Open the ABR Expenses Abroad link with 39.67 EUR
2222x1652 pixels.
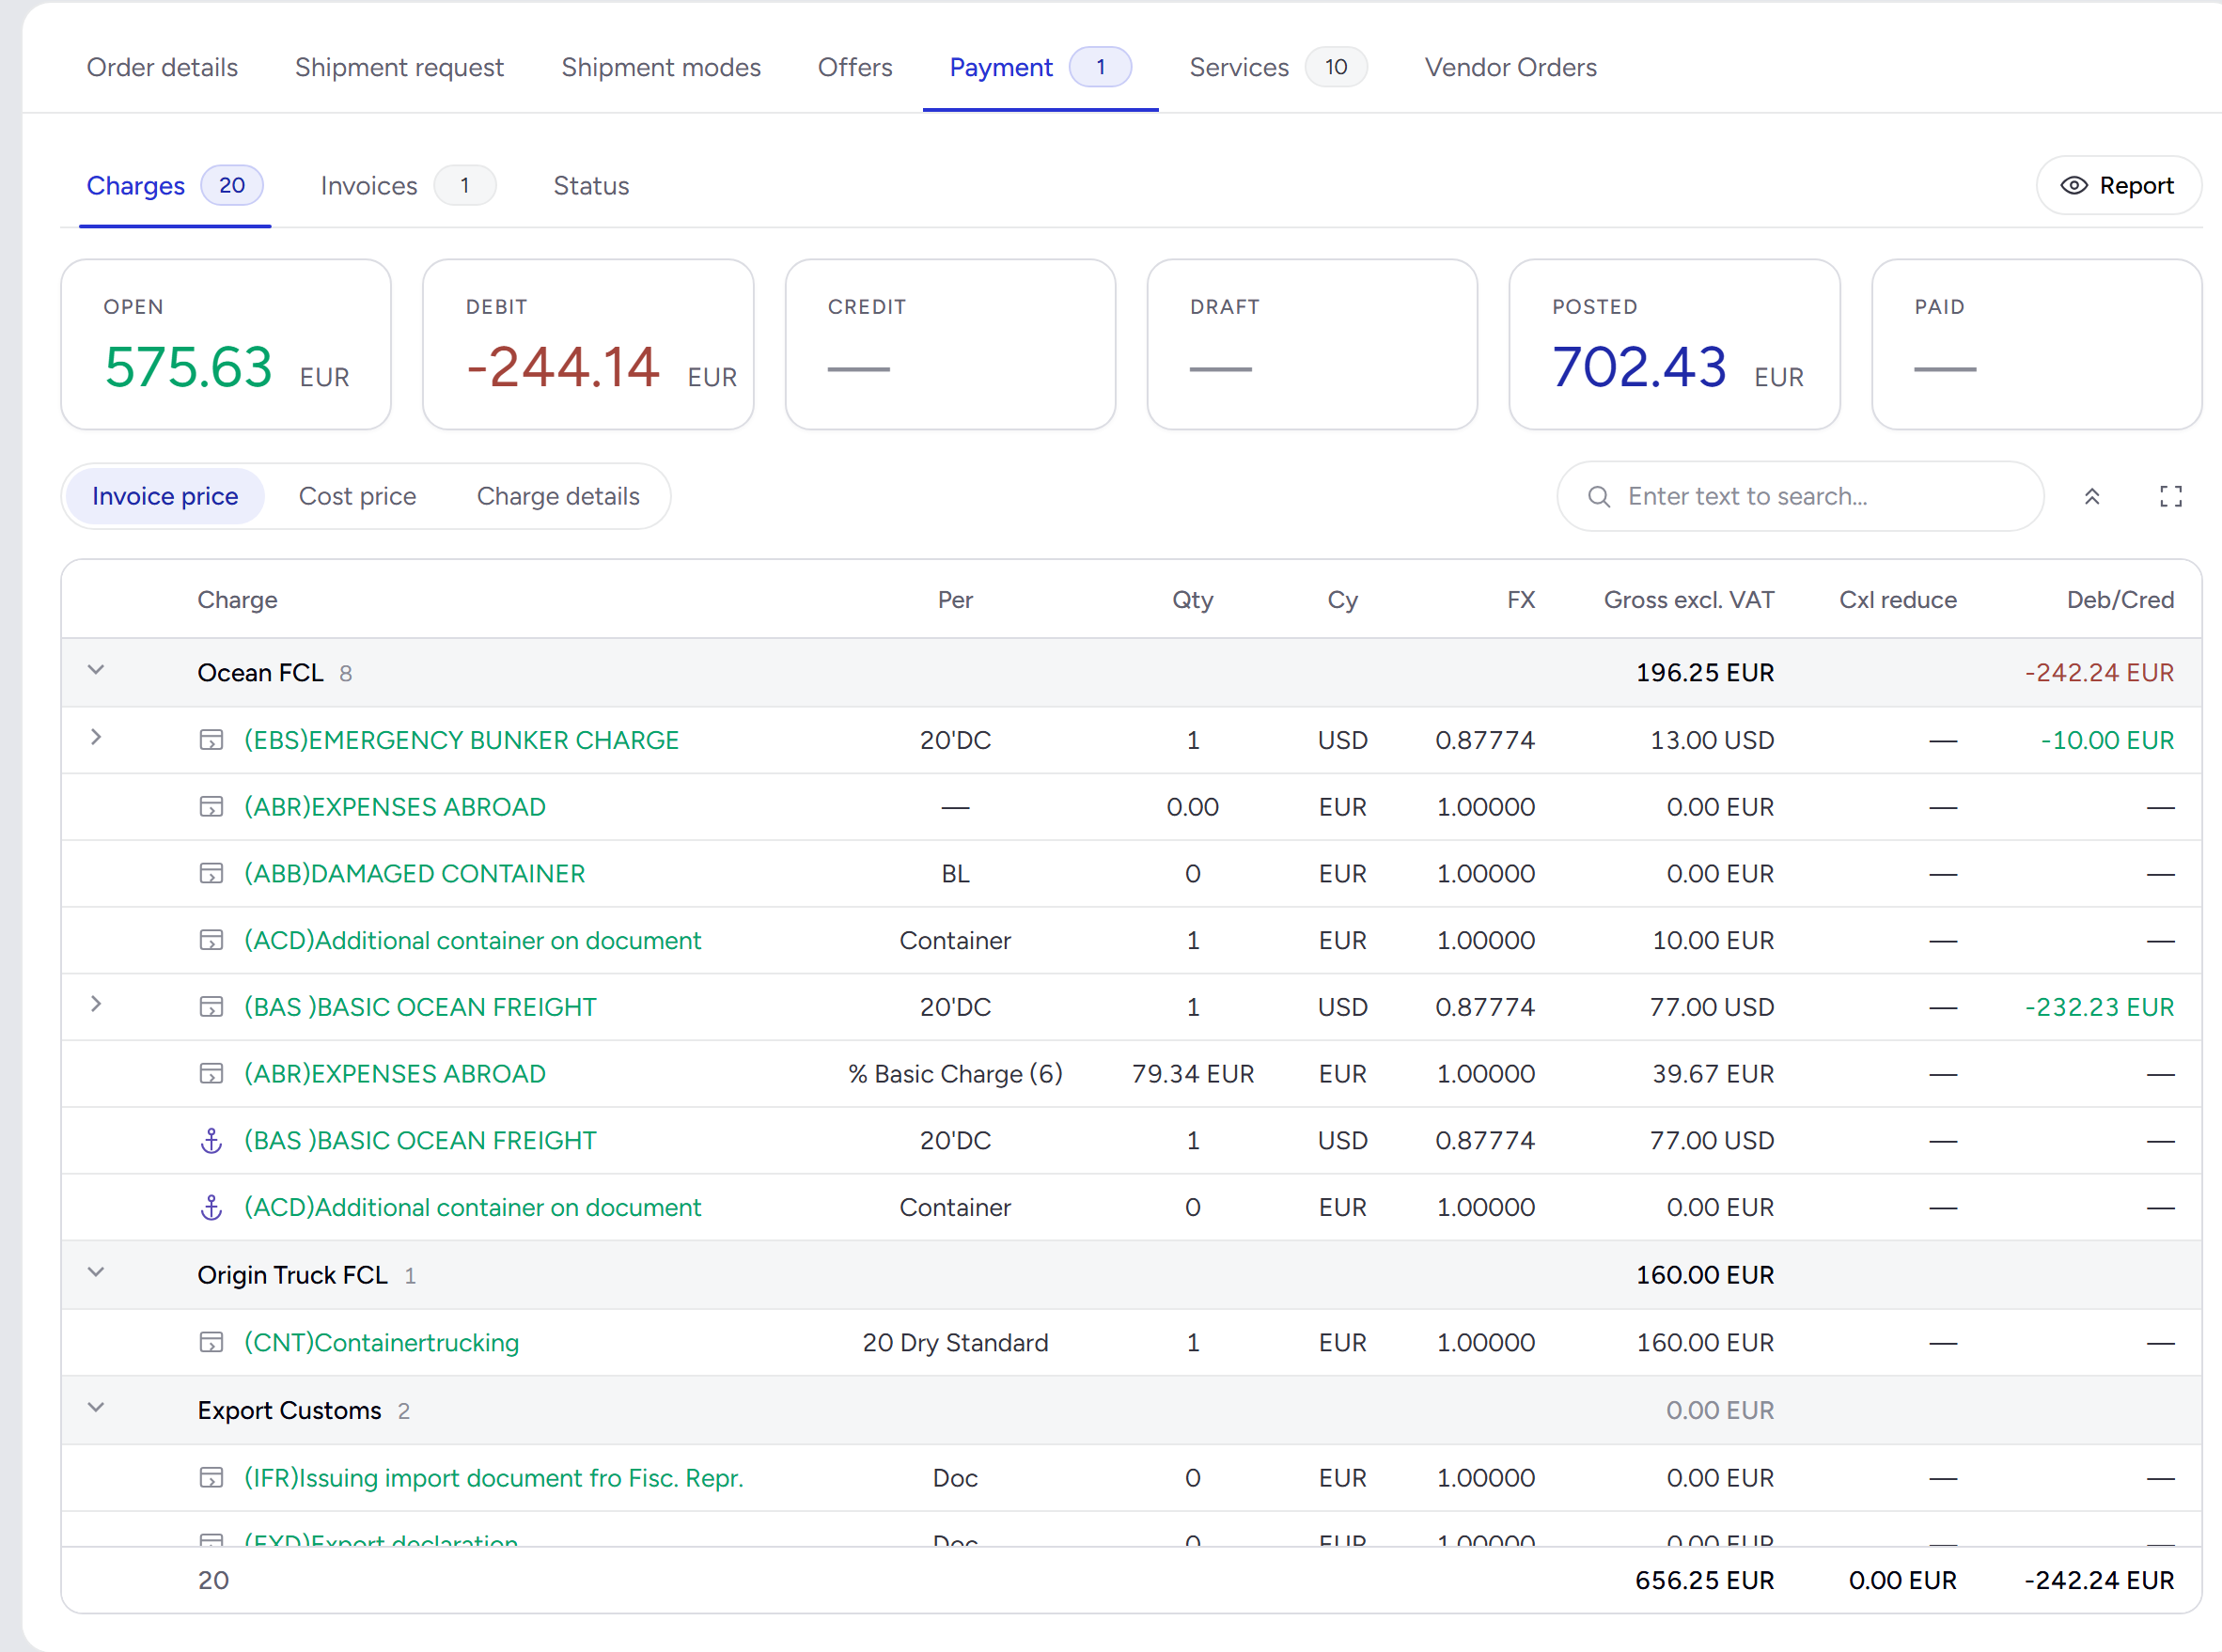click(395, 1074)
